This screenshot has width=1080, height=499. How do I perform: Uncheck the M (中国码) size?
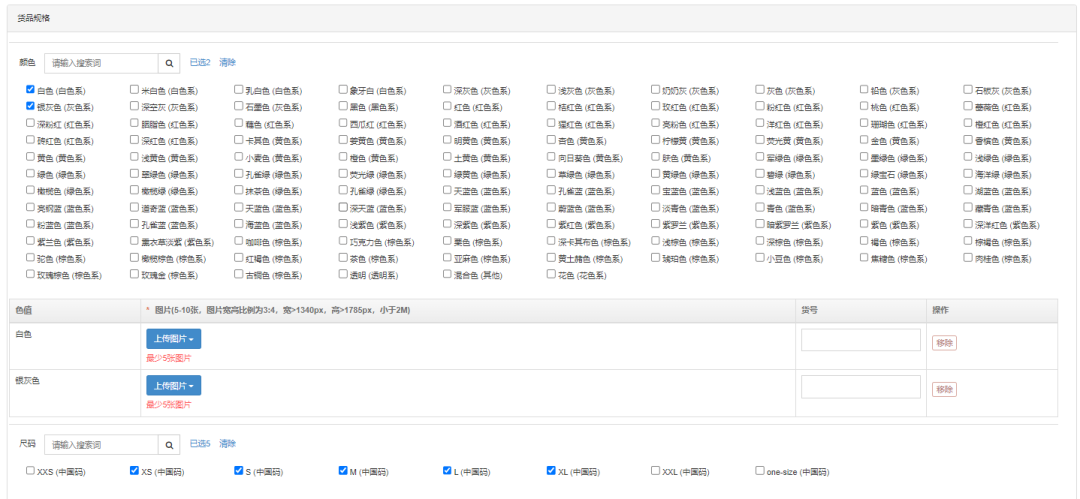(343, 470)
